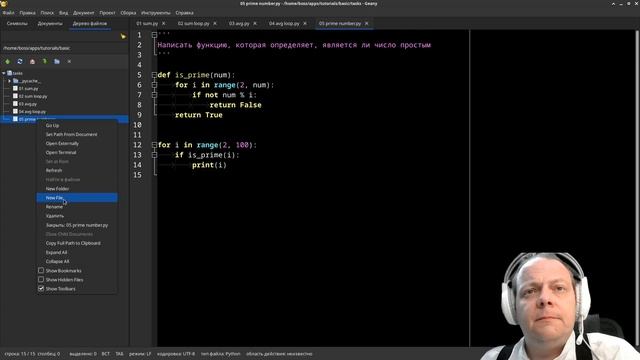
Task: Click the blue Refresh icon in file tree toolbar
Action: [20, 61]
